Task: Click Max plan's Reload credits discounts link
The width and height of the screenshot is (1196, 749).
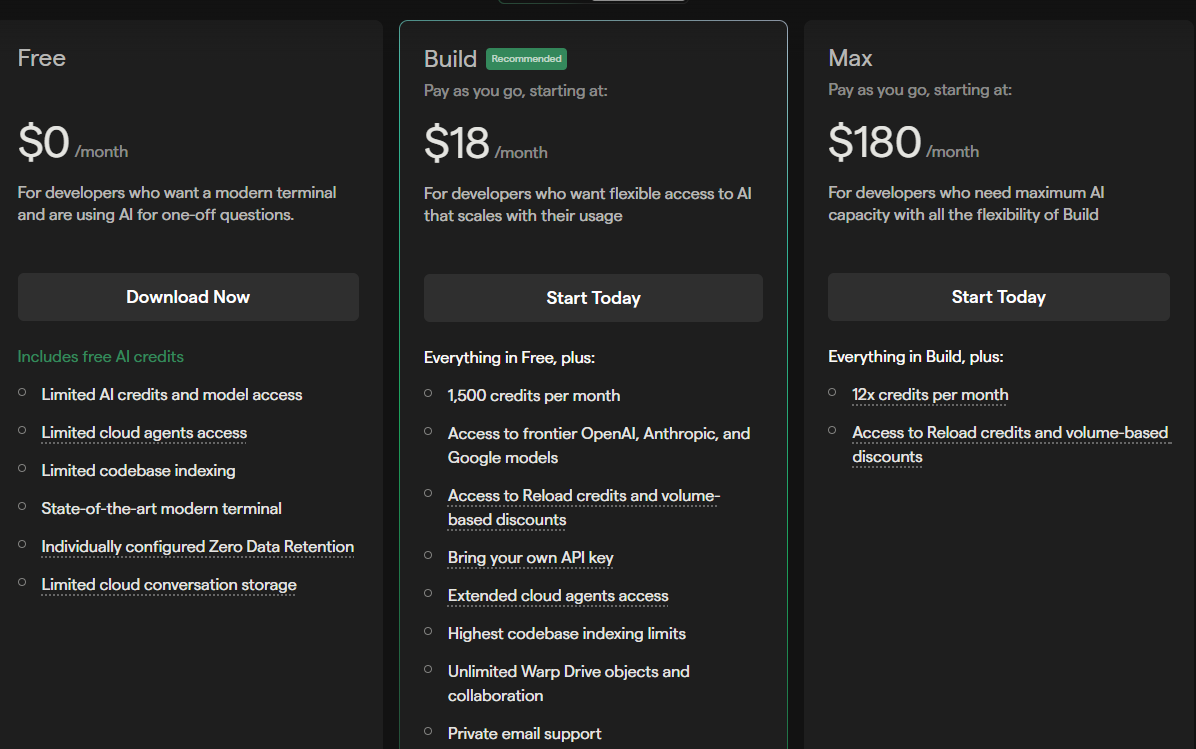Action: (1011, 444)
